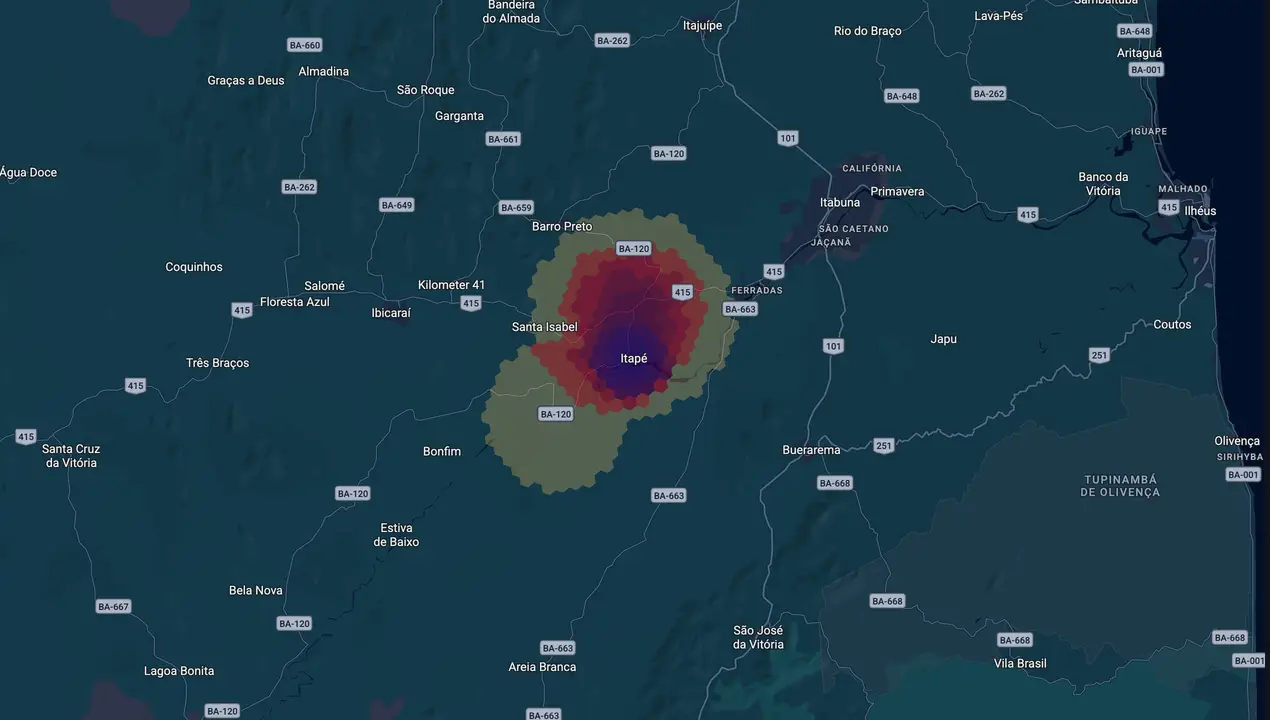Select the Aritaguá label

[x=1140, y=52]
